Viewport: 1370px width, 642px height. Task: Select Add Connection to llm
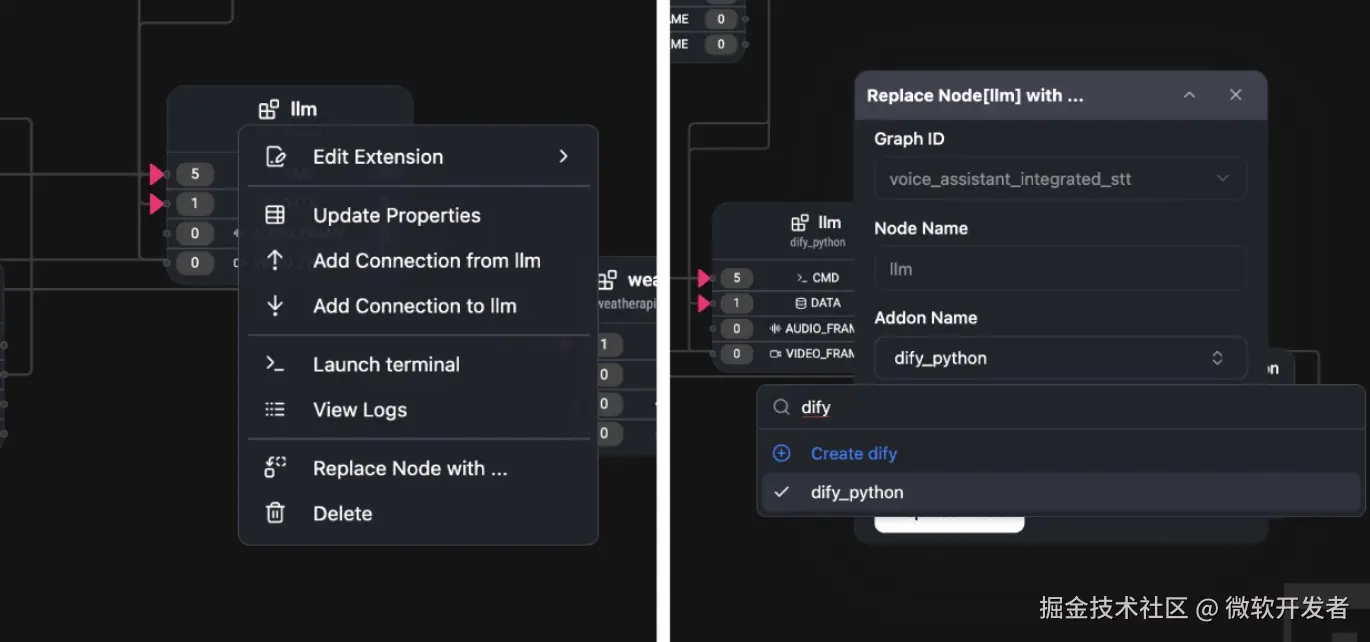tap(418, 306)
